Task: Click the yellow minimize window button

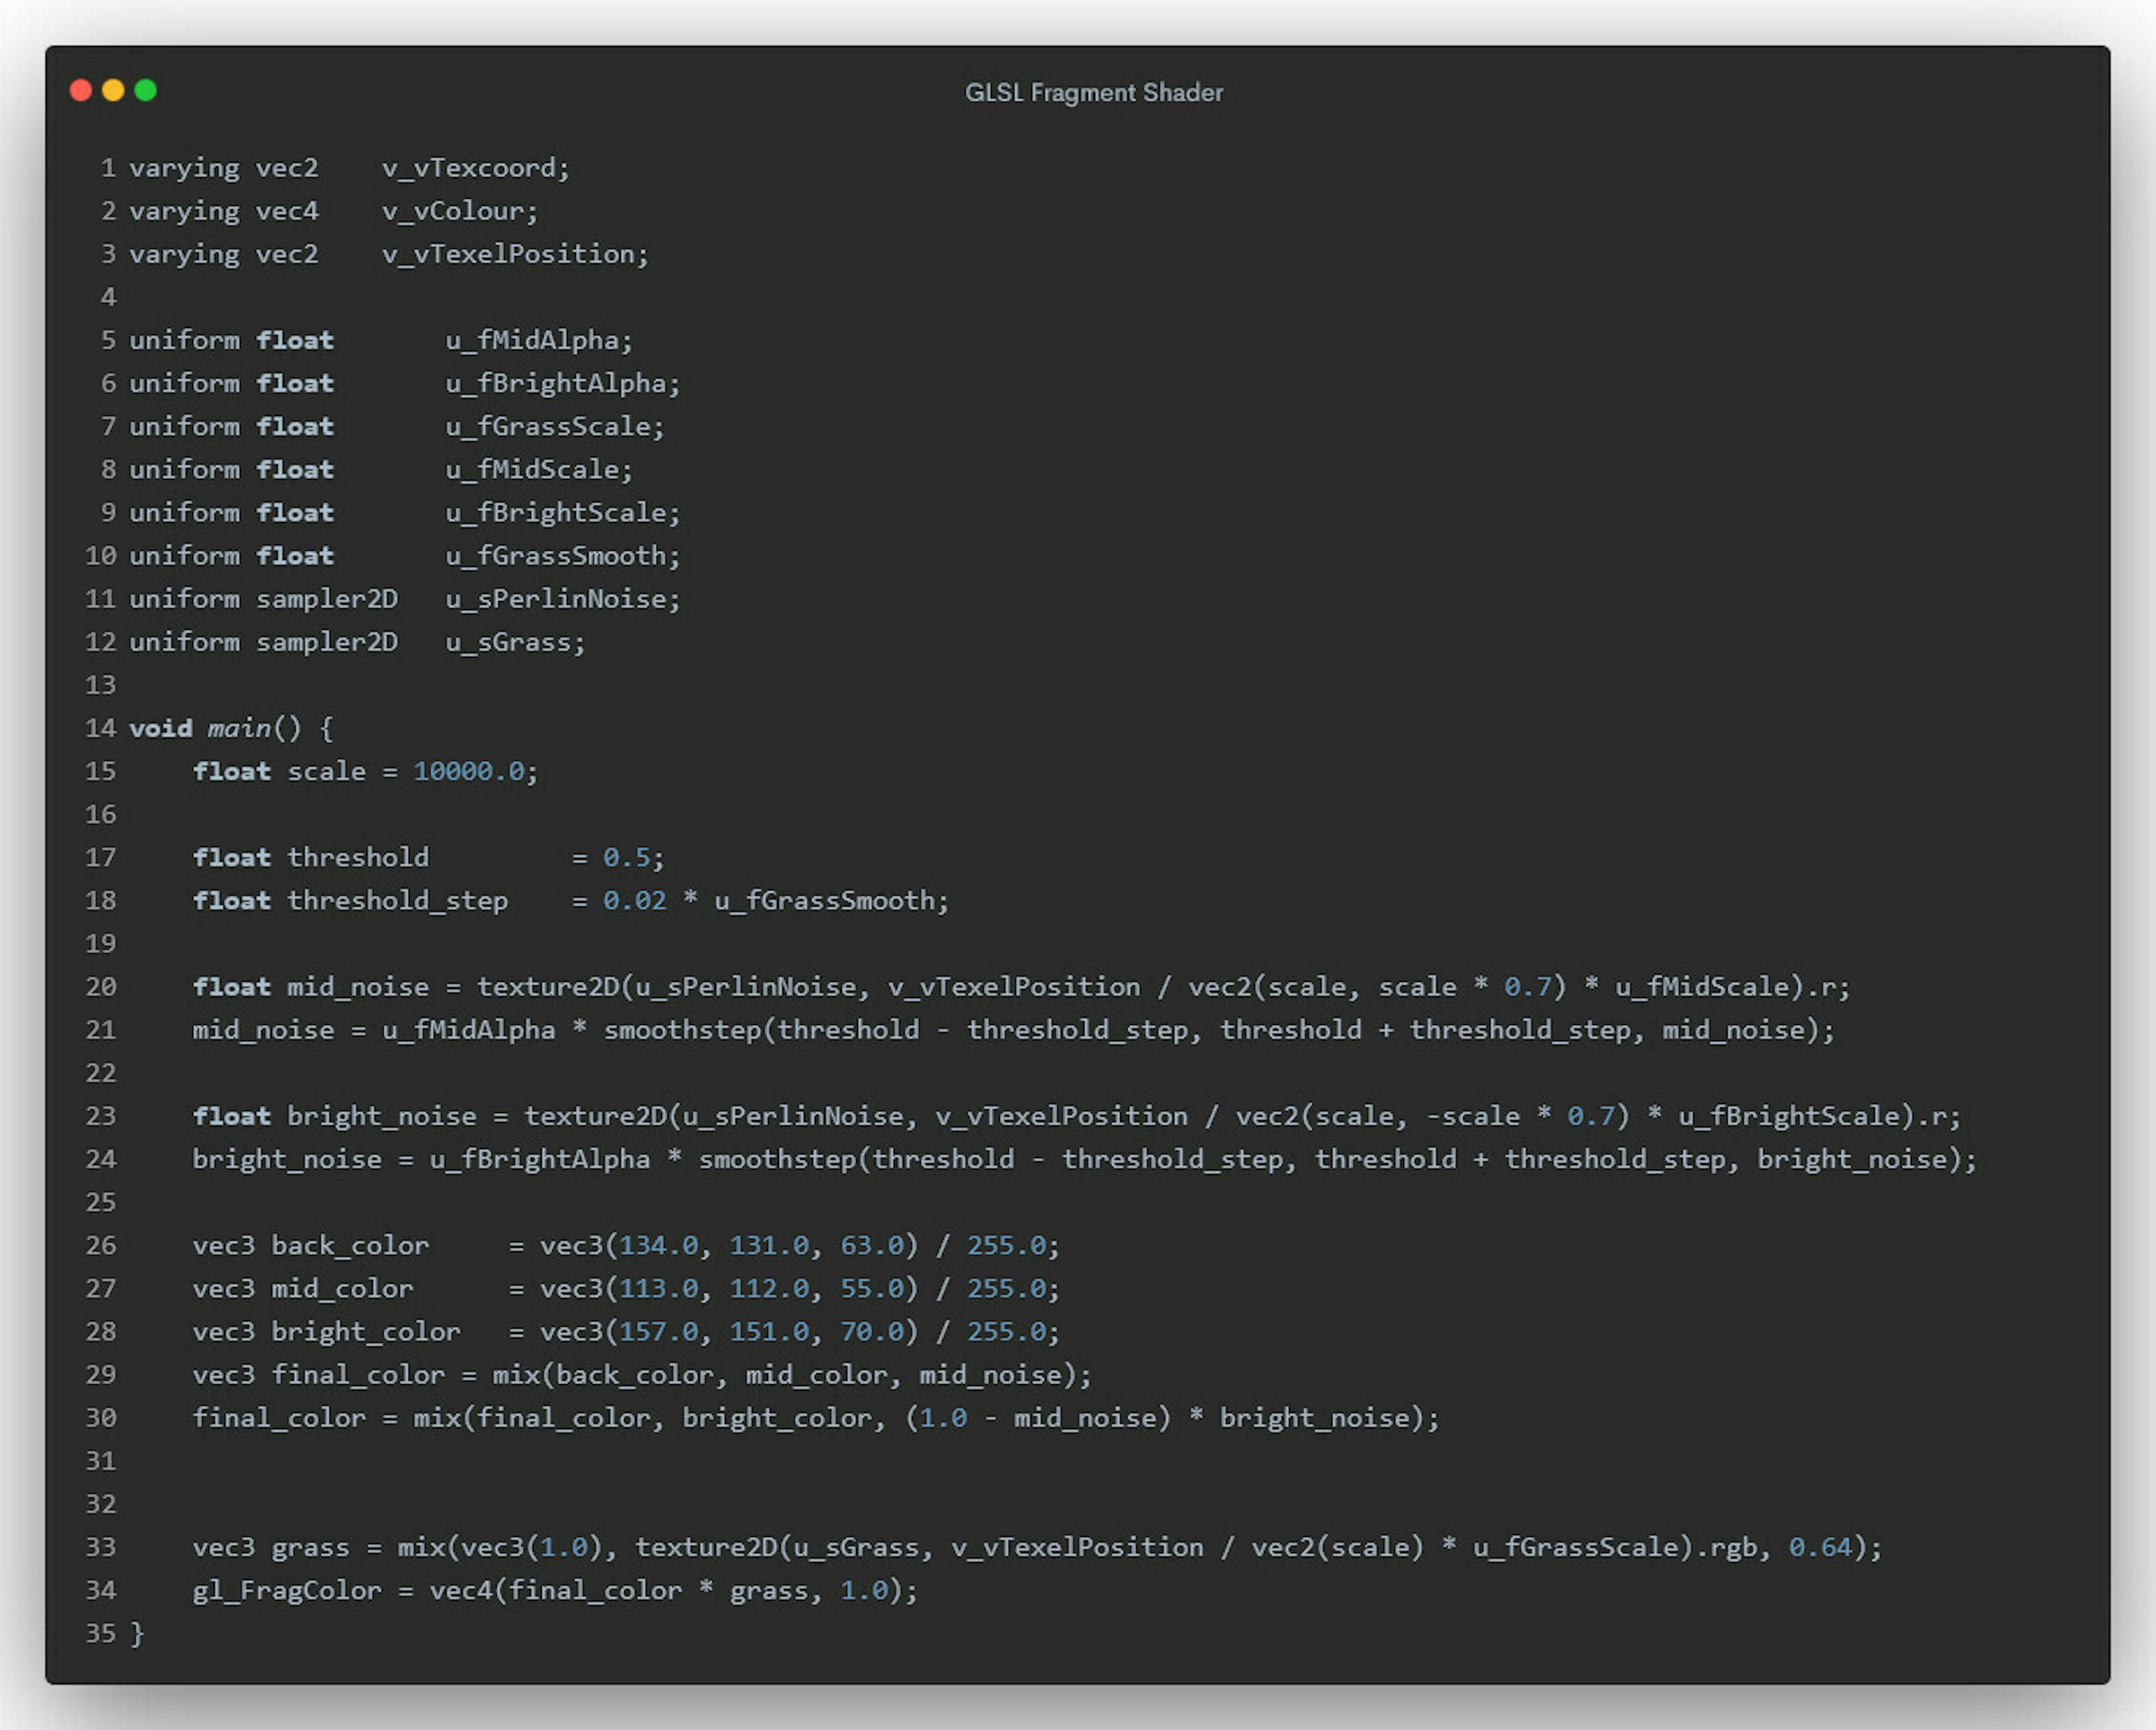Action: (x=113, y=91)
